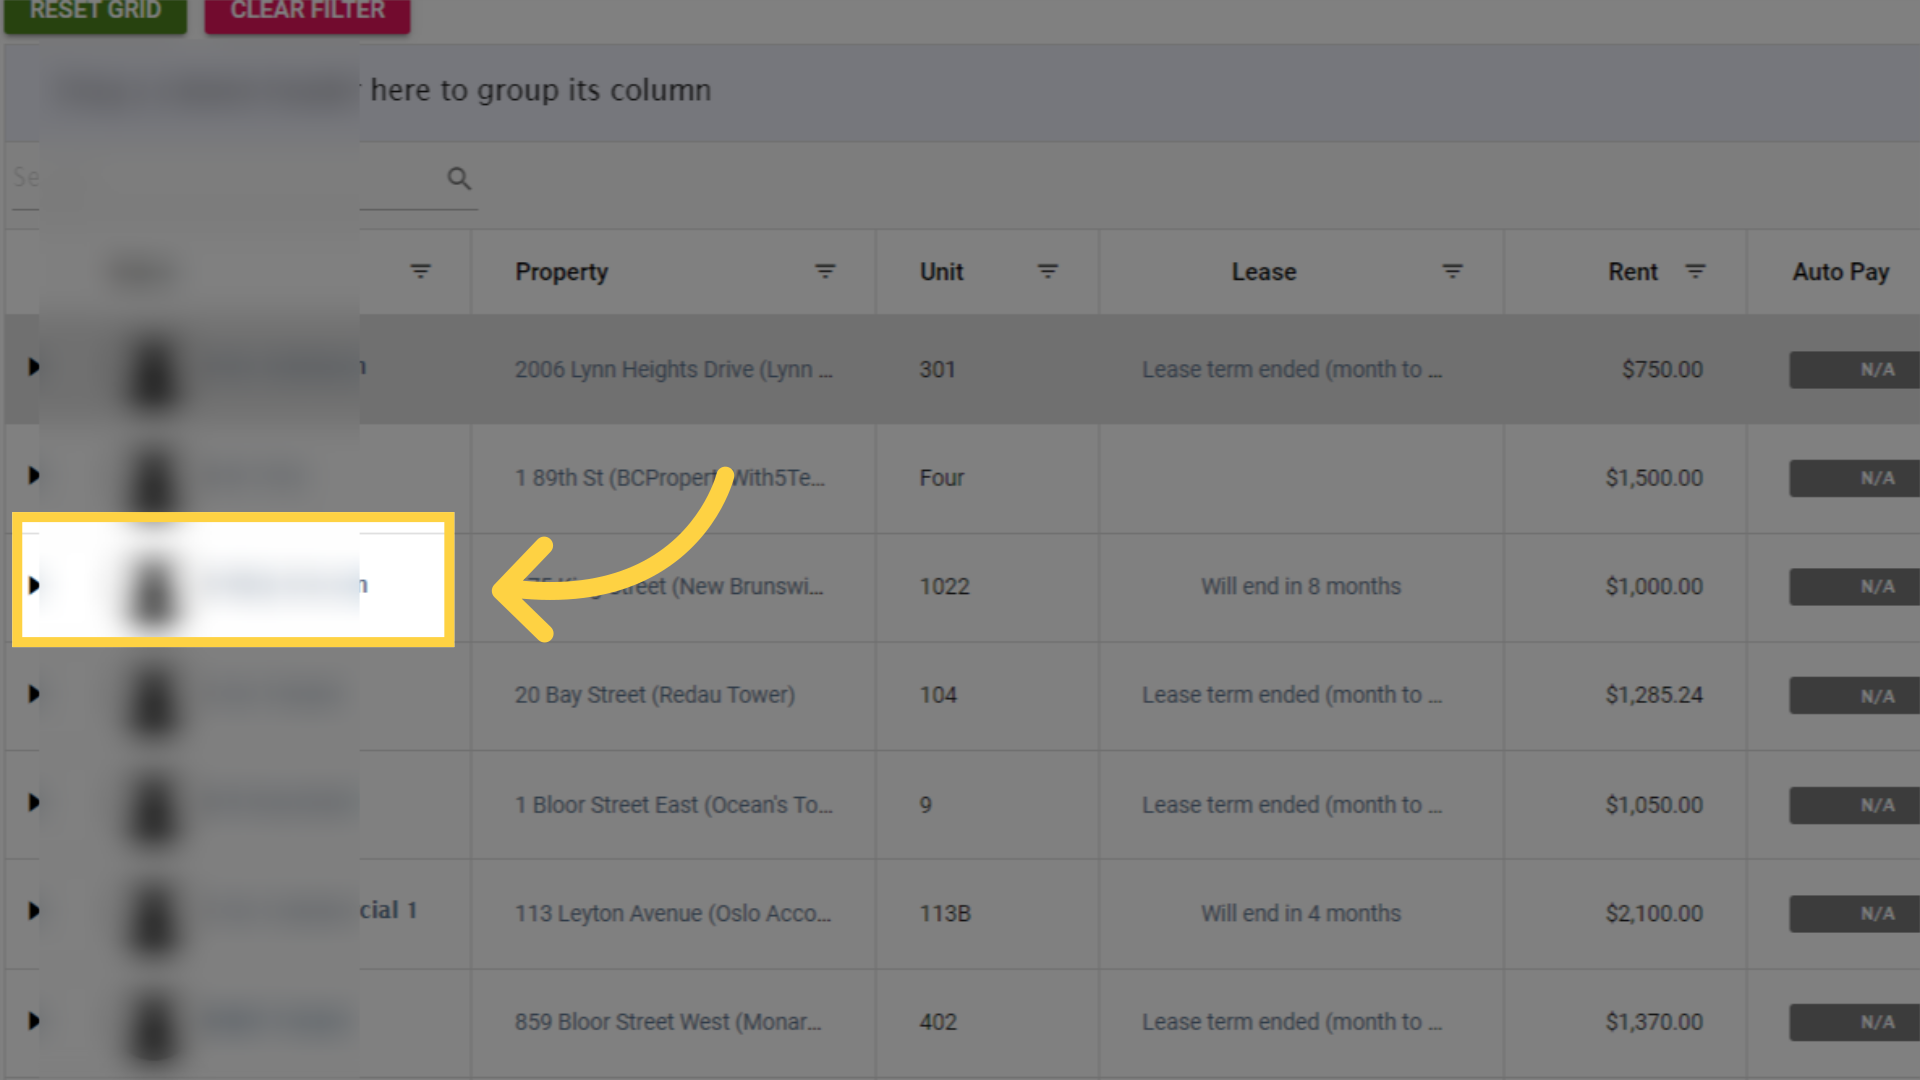Expand the 113 Leyton Avenue row

pyautogui.click(x=33, y=912)
